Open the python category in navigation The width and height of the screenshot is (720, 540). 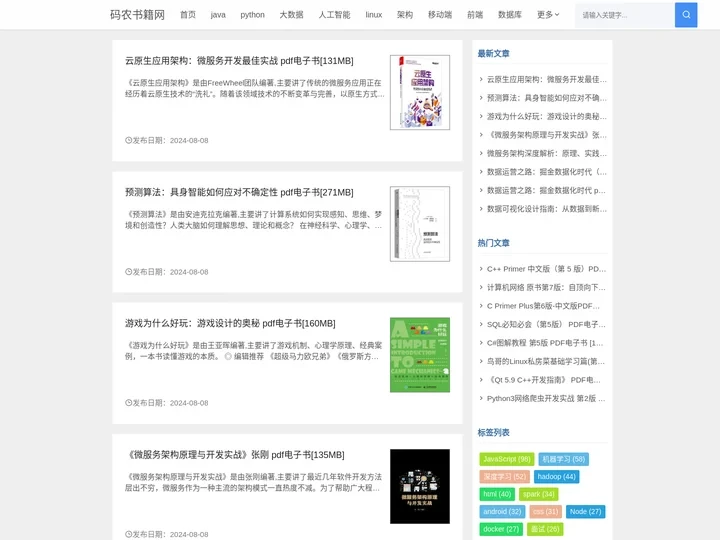[x=253, y=15]
